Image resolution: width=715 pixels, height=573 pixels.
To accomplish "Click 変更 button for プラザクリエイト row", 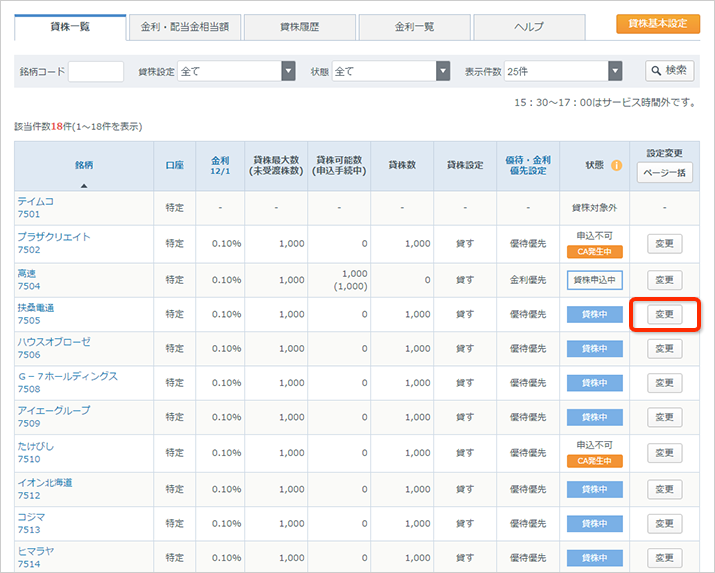I will (x=664, y=245).
